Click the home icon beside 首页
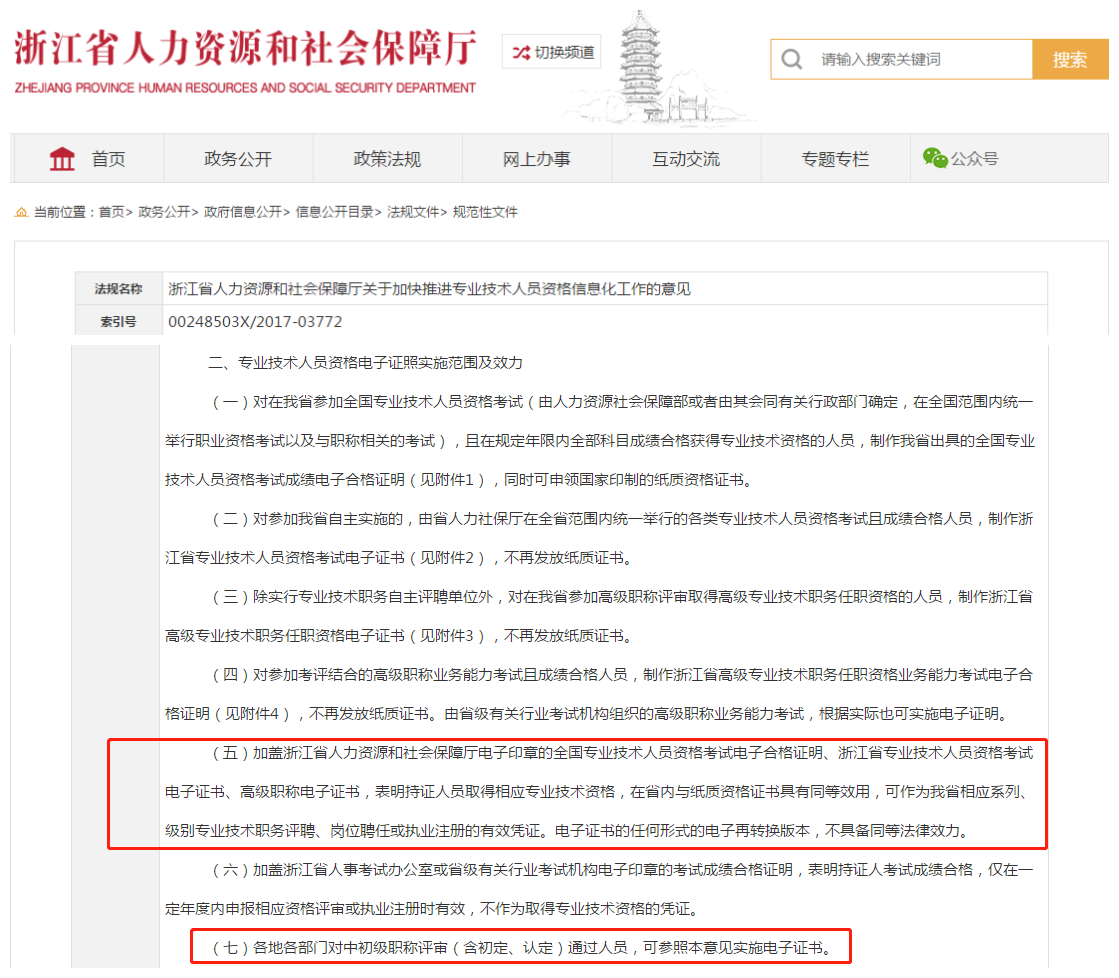 tap(62, 157)
